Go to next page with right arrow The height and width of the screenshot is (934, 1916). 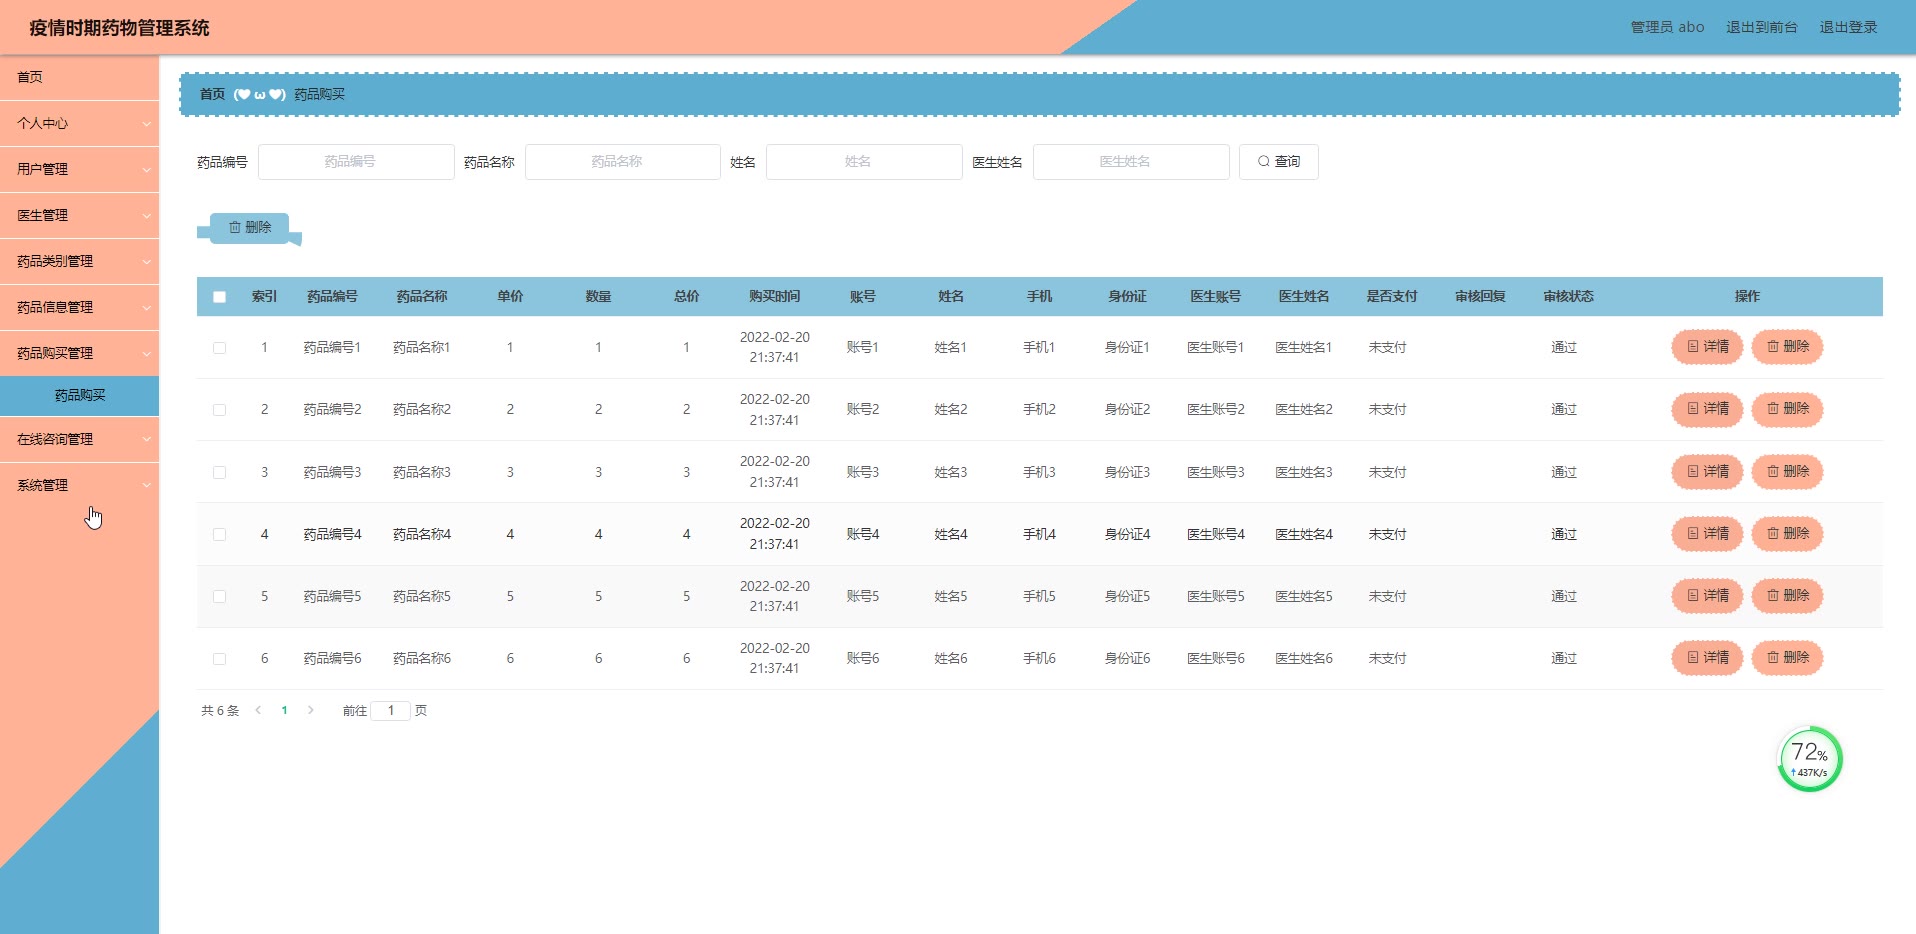point(311,710)
